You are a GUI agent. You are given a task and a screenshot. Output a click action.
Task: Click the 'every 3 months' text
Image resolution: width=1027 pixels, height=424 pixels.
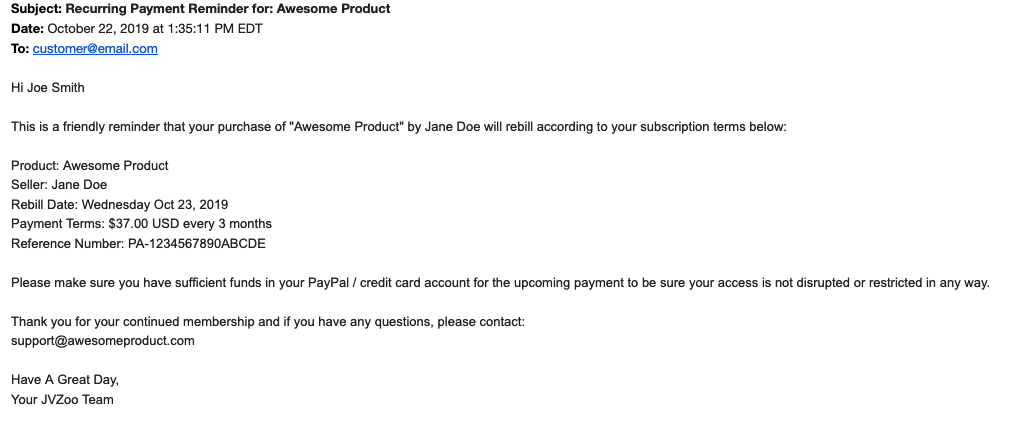[227, 224]
